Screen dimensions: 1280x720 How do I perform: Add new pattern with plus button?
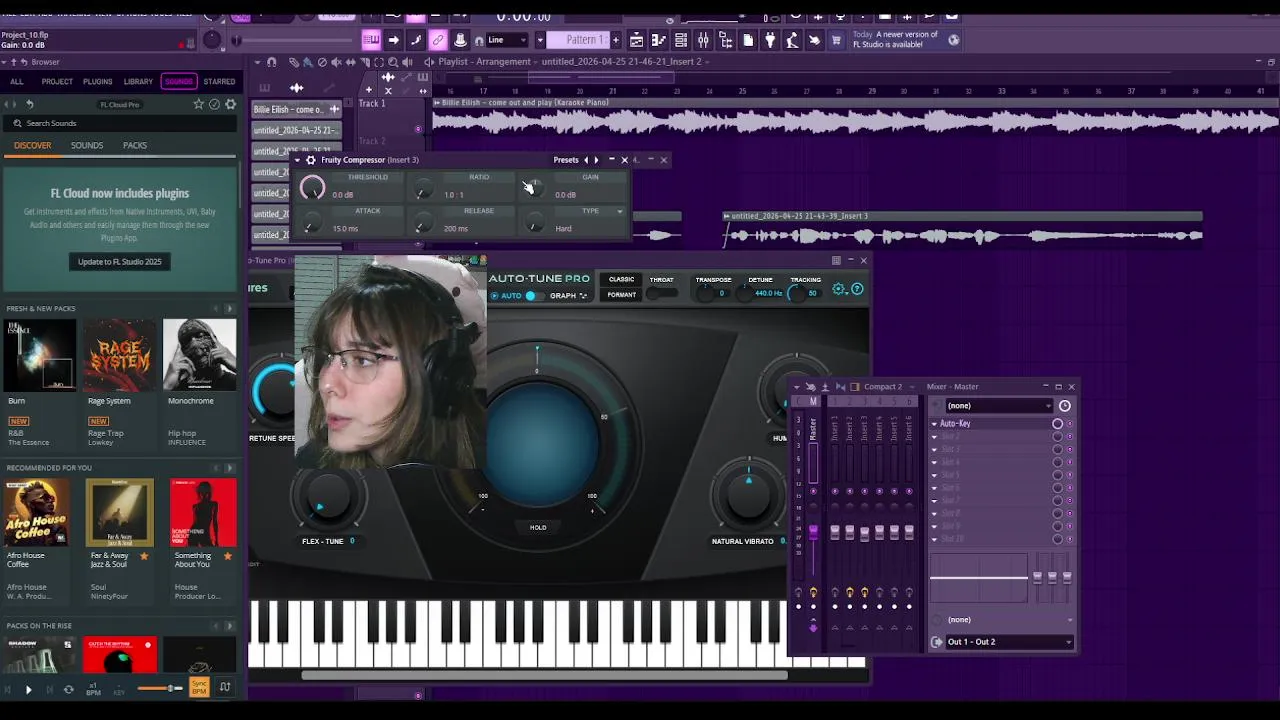pos(615,40)
